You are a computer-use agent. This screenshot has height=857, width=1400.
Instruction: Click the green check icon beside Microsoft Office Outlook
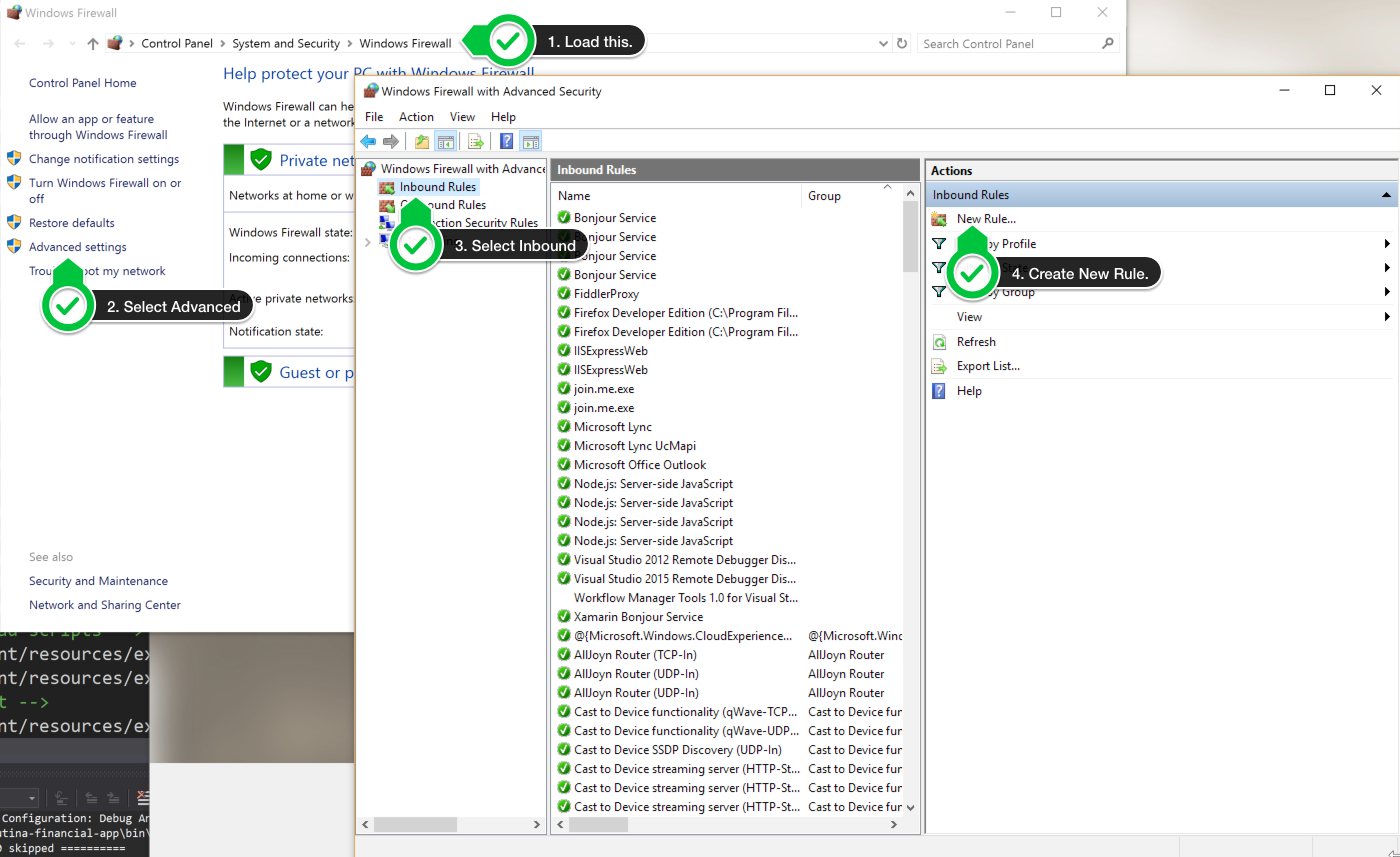coord(564,465)
